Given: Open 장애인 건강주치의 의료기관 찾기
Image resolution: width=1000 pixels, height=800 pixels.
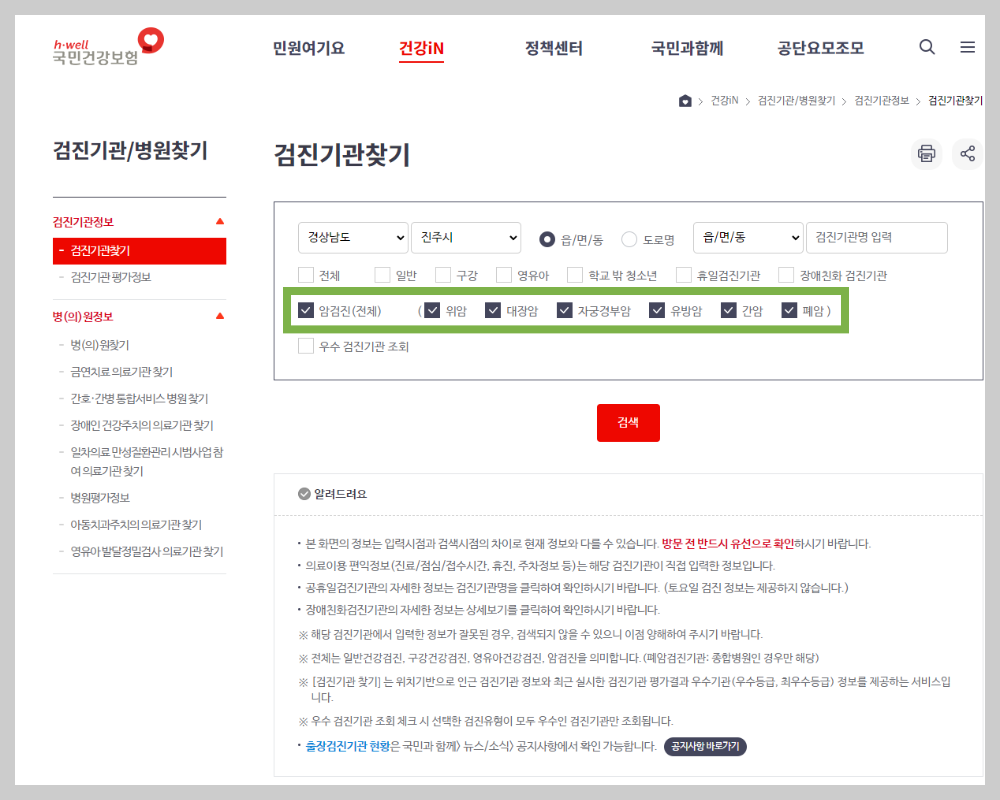Looking at the screenshot, I should click(x=142, y=426).
